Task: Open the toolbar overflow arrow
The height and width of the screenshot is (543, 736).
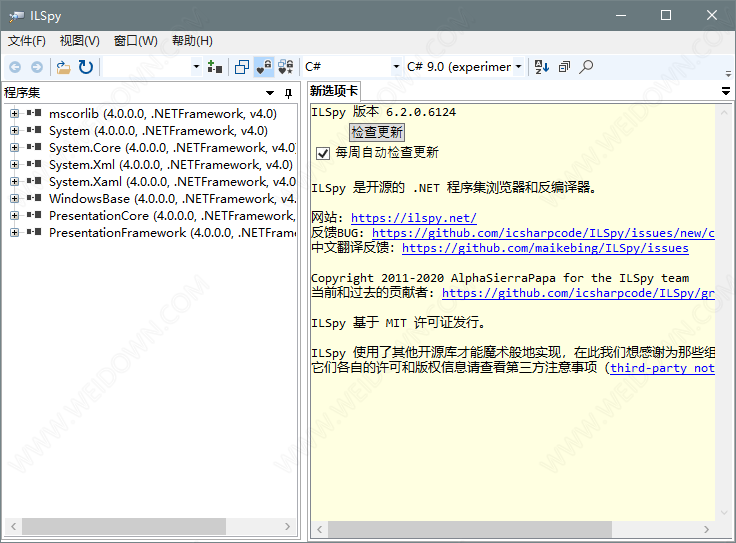Action: coord(728,74)
